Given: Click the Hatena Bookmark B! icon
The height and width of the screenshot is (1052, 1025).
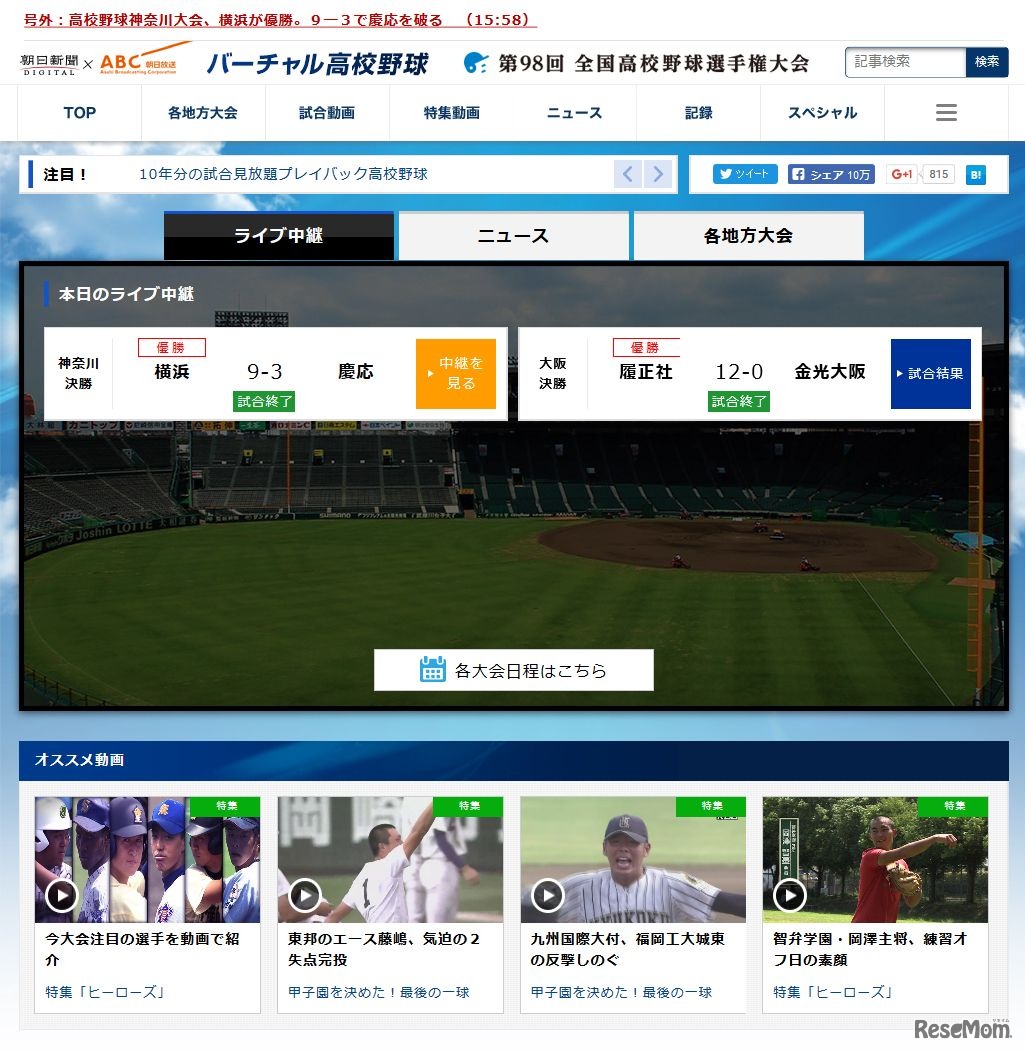Looking at the screenshot, I should 975,173.
